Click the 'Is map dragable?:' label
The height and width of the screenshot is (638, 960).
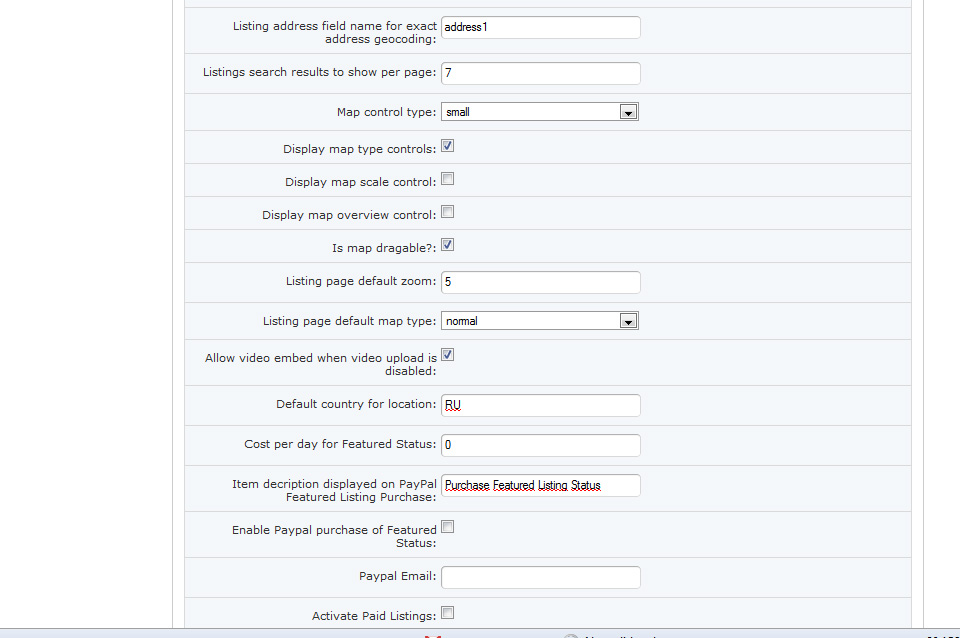(384, 248)
